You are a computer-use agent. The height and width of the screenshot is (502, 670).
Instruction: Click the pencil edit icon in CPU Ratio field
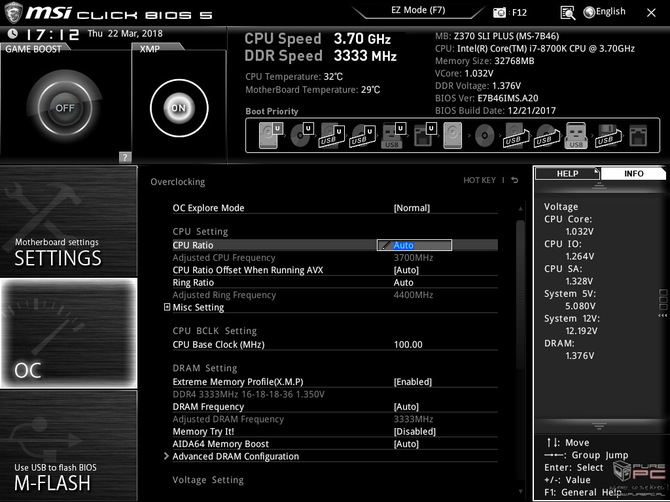386,245
